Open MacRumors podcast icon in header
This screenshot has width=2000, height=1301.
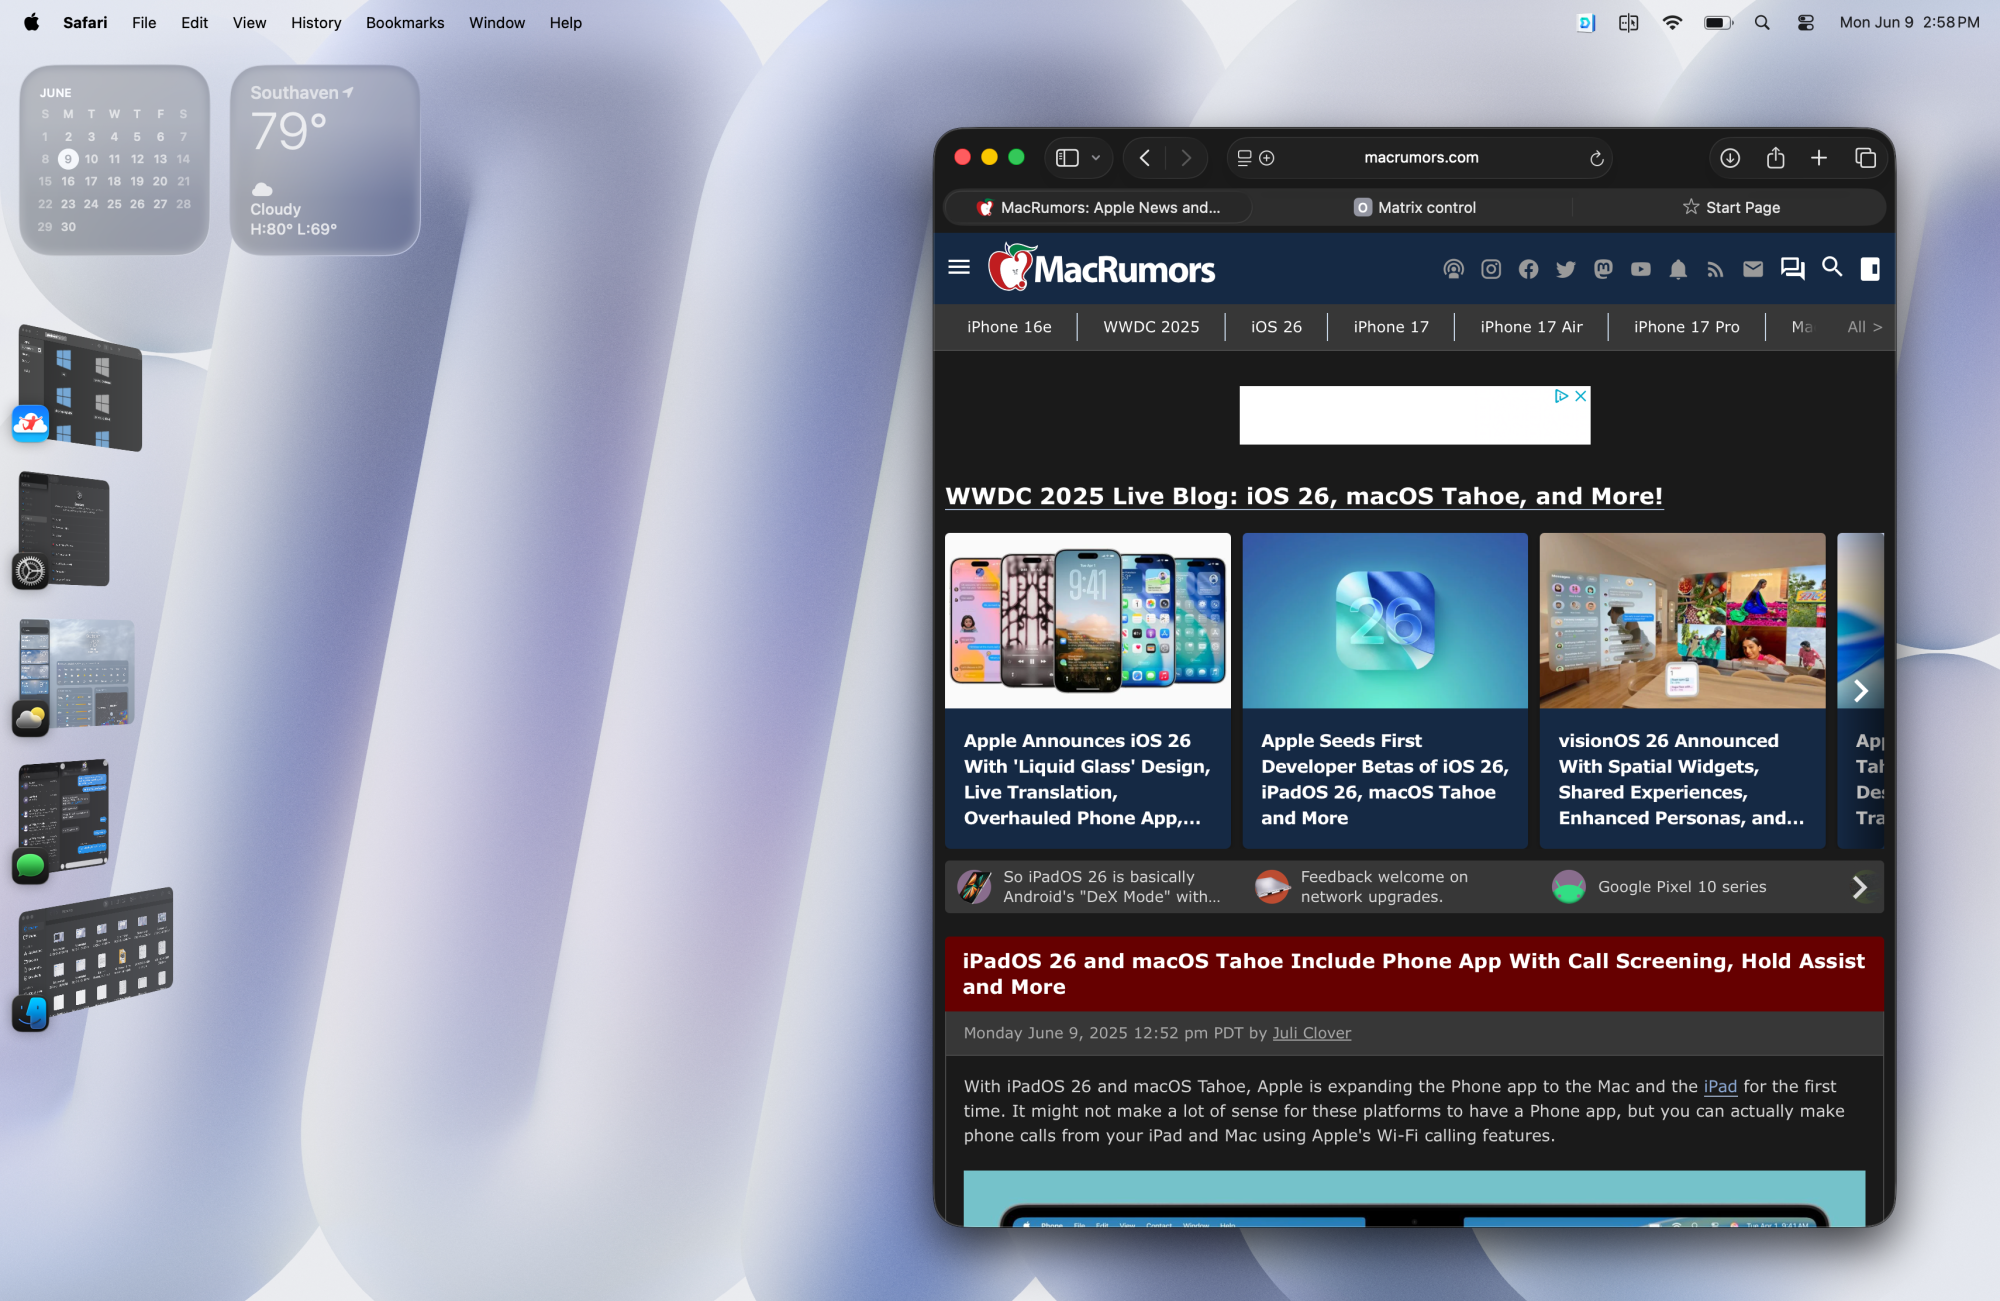[1453, 269]
